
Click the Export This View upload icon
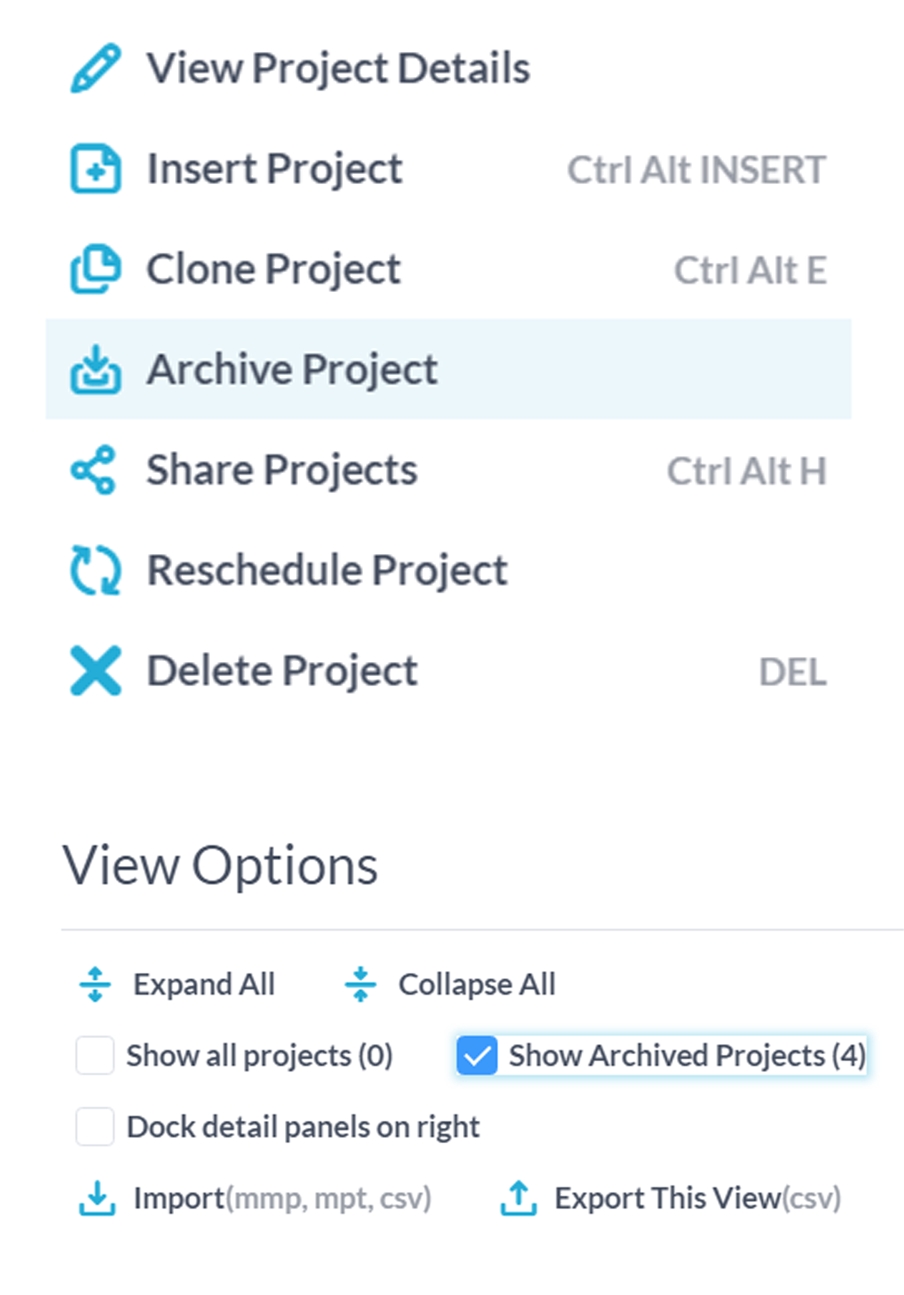(518, 1198)
